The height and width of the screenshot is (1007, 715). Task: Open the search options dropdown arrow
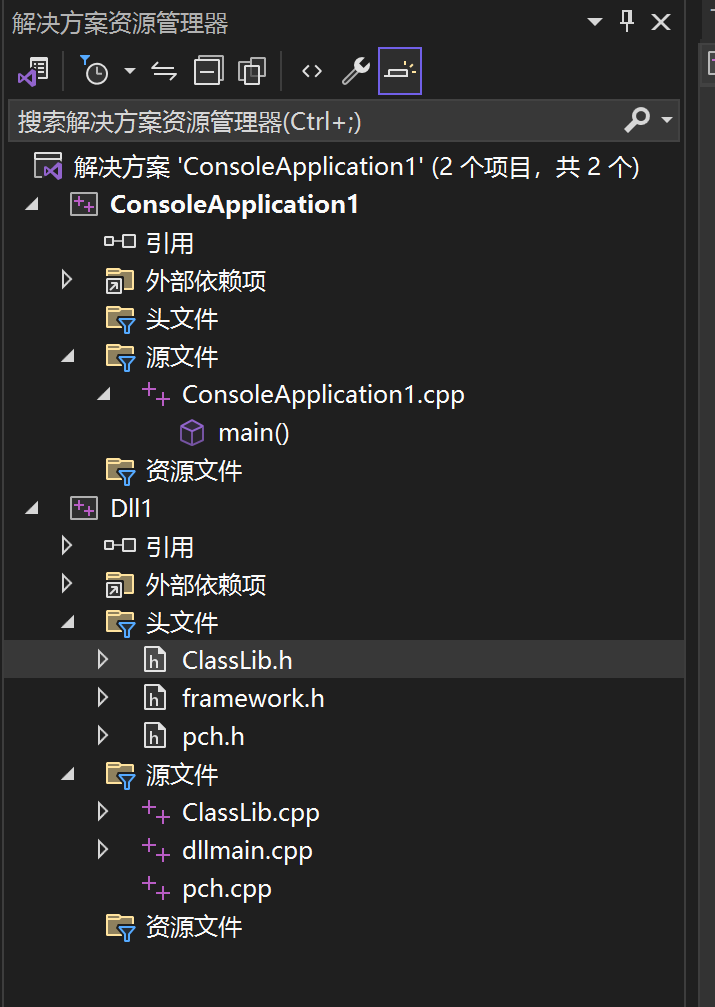click(667, 120)
